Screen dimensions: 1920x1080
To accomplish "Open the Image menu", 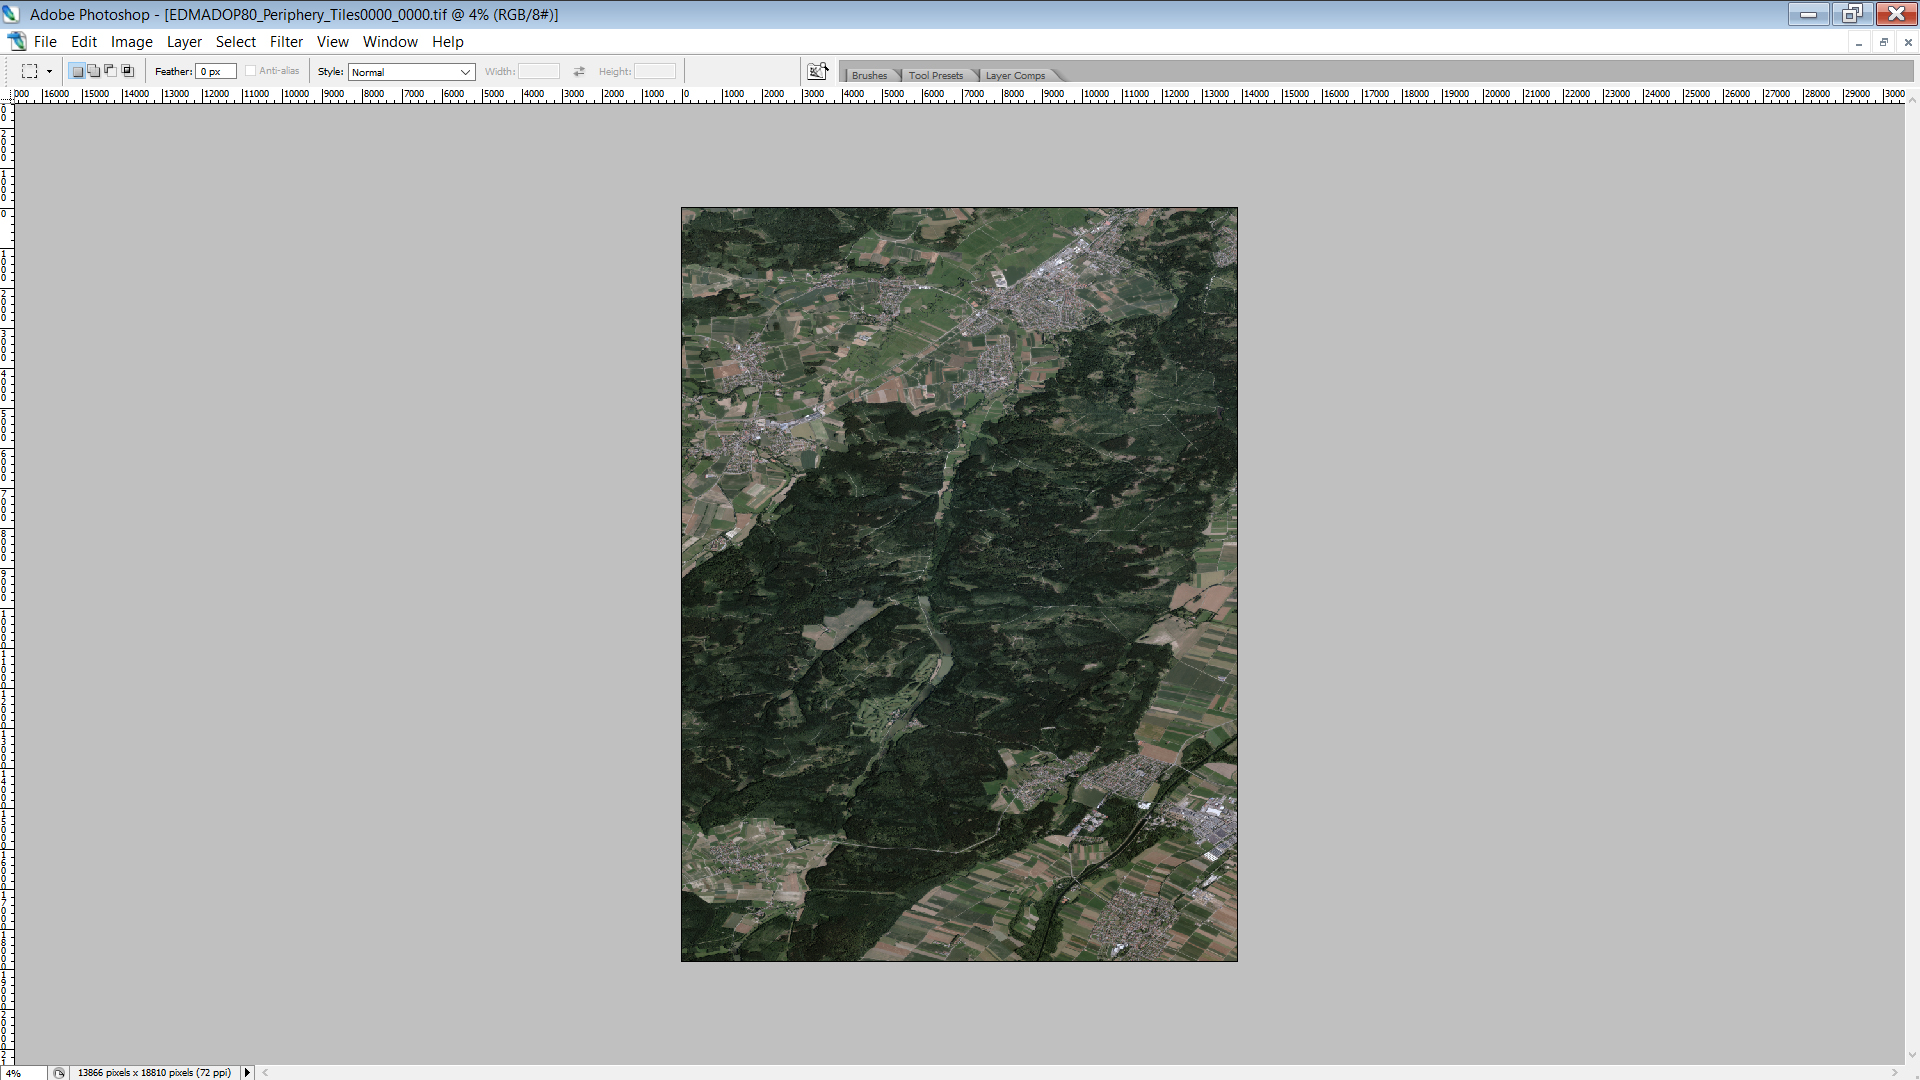I will 131,41.
